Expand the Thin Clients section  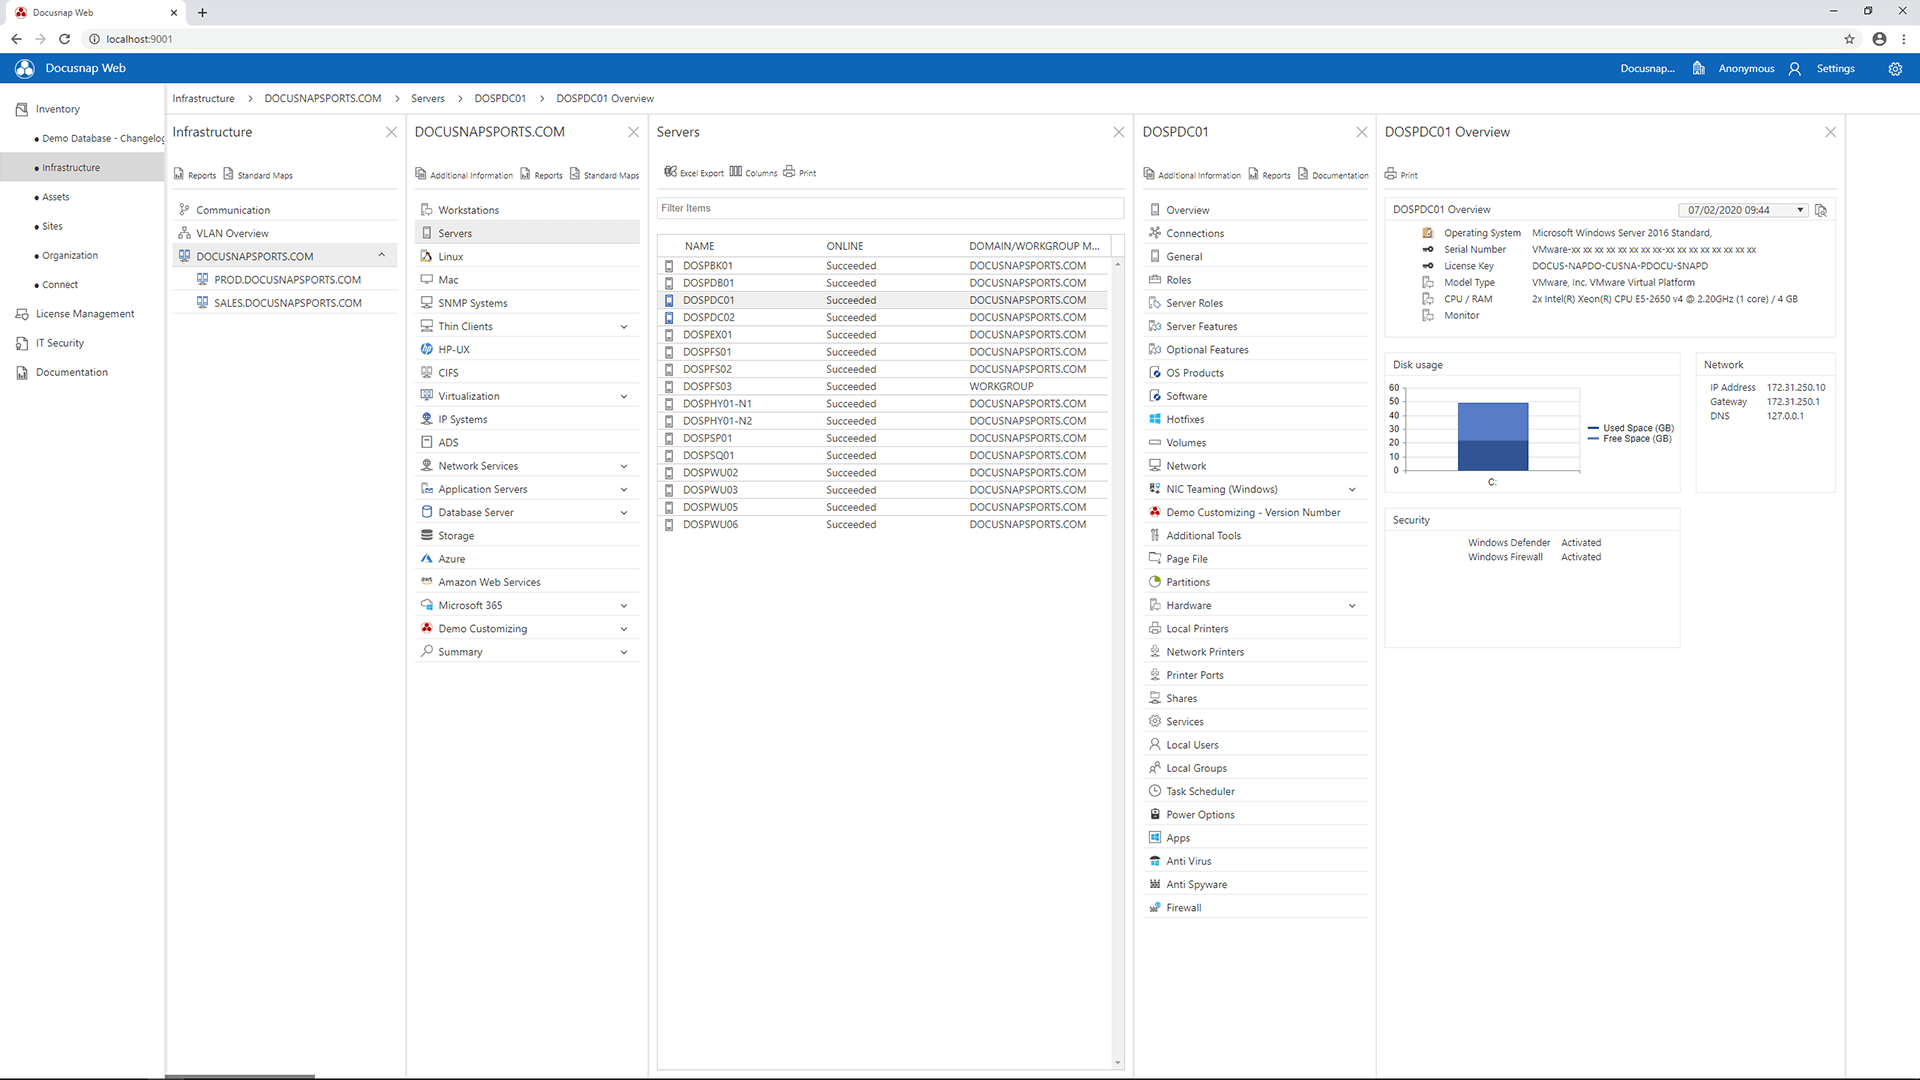click(624, 325)
